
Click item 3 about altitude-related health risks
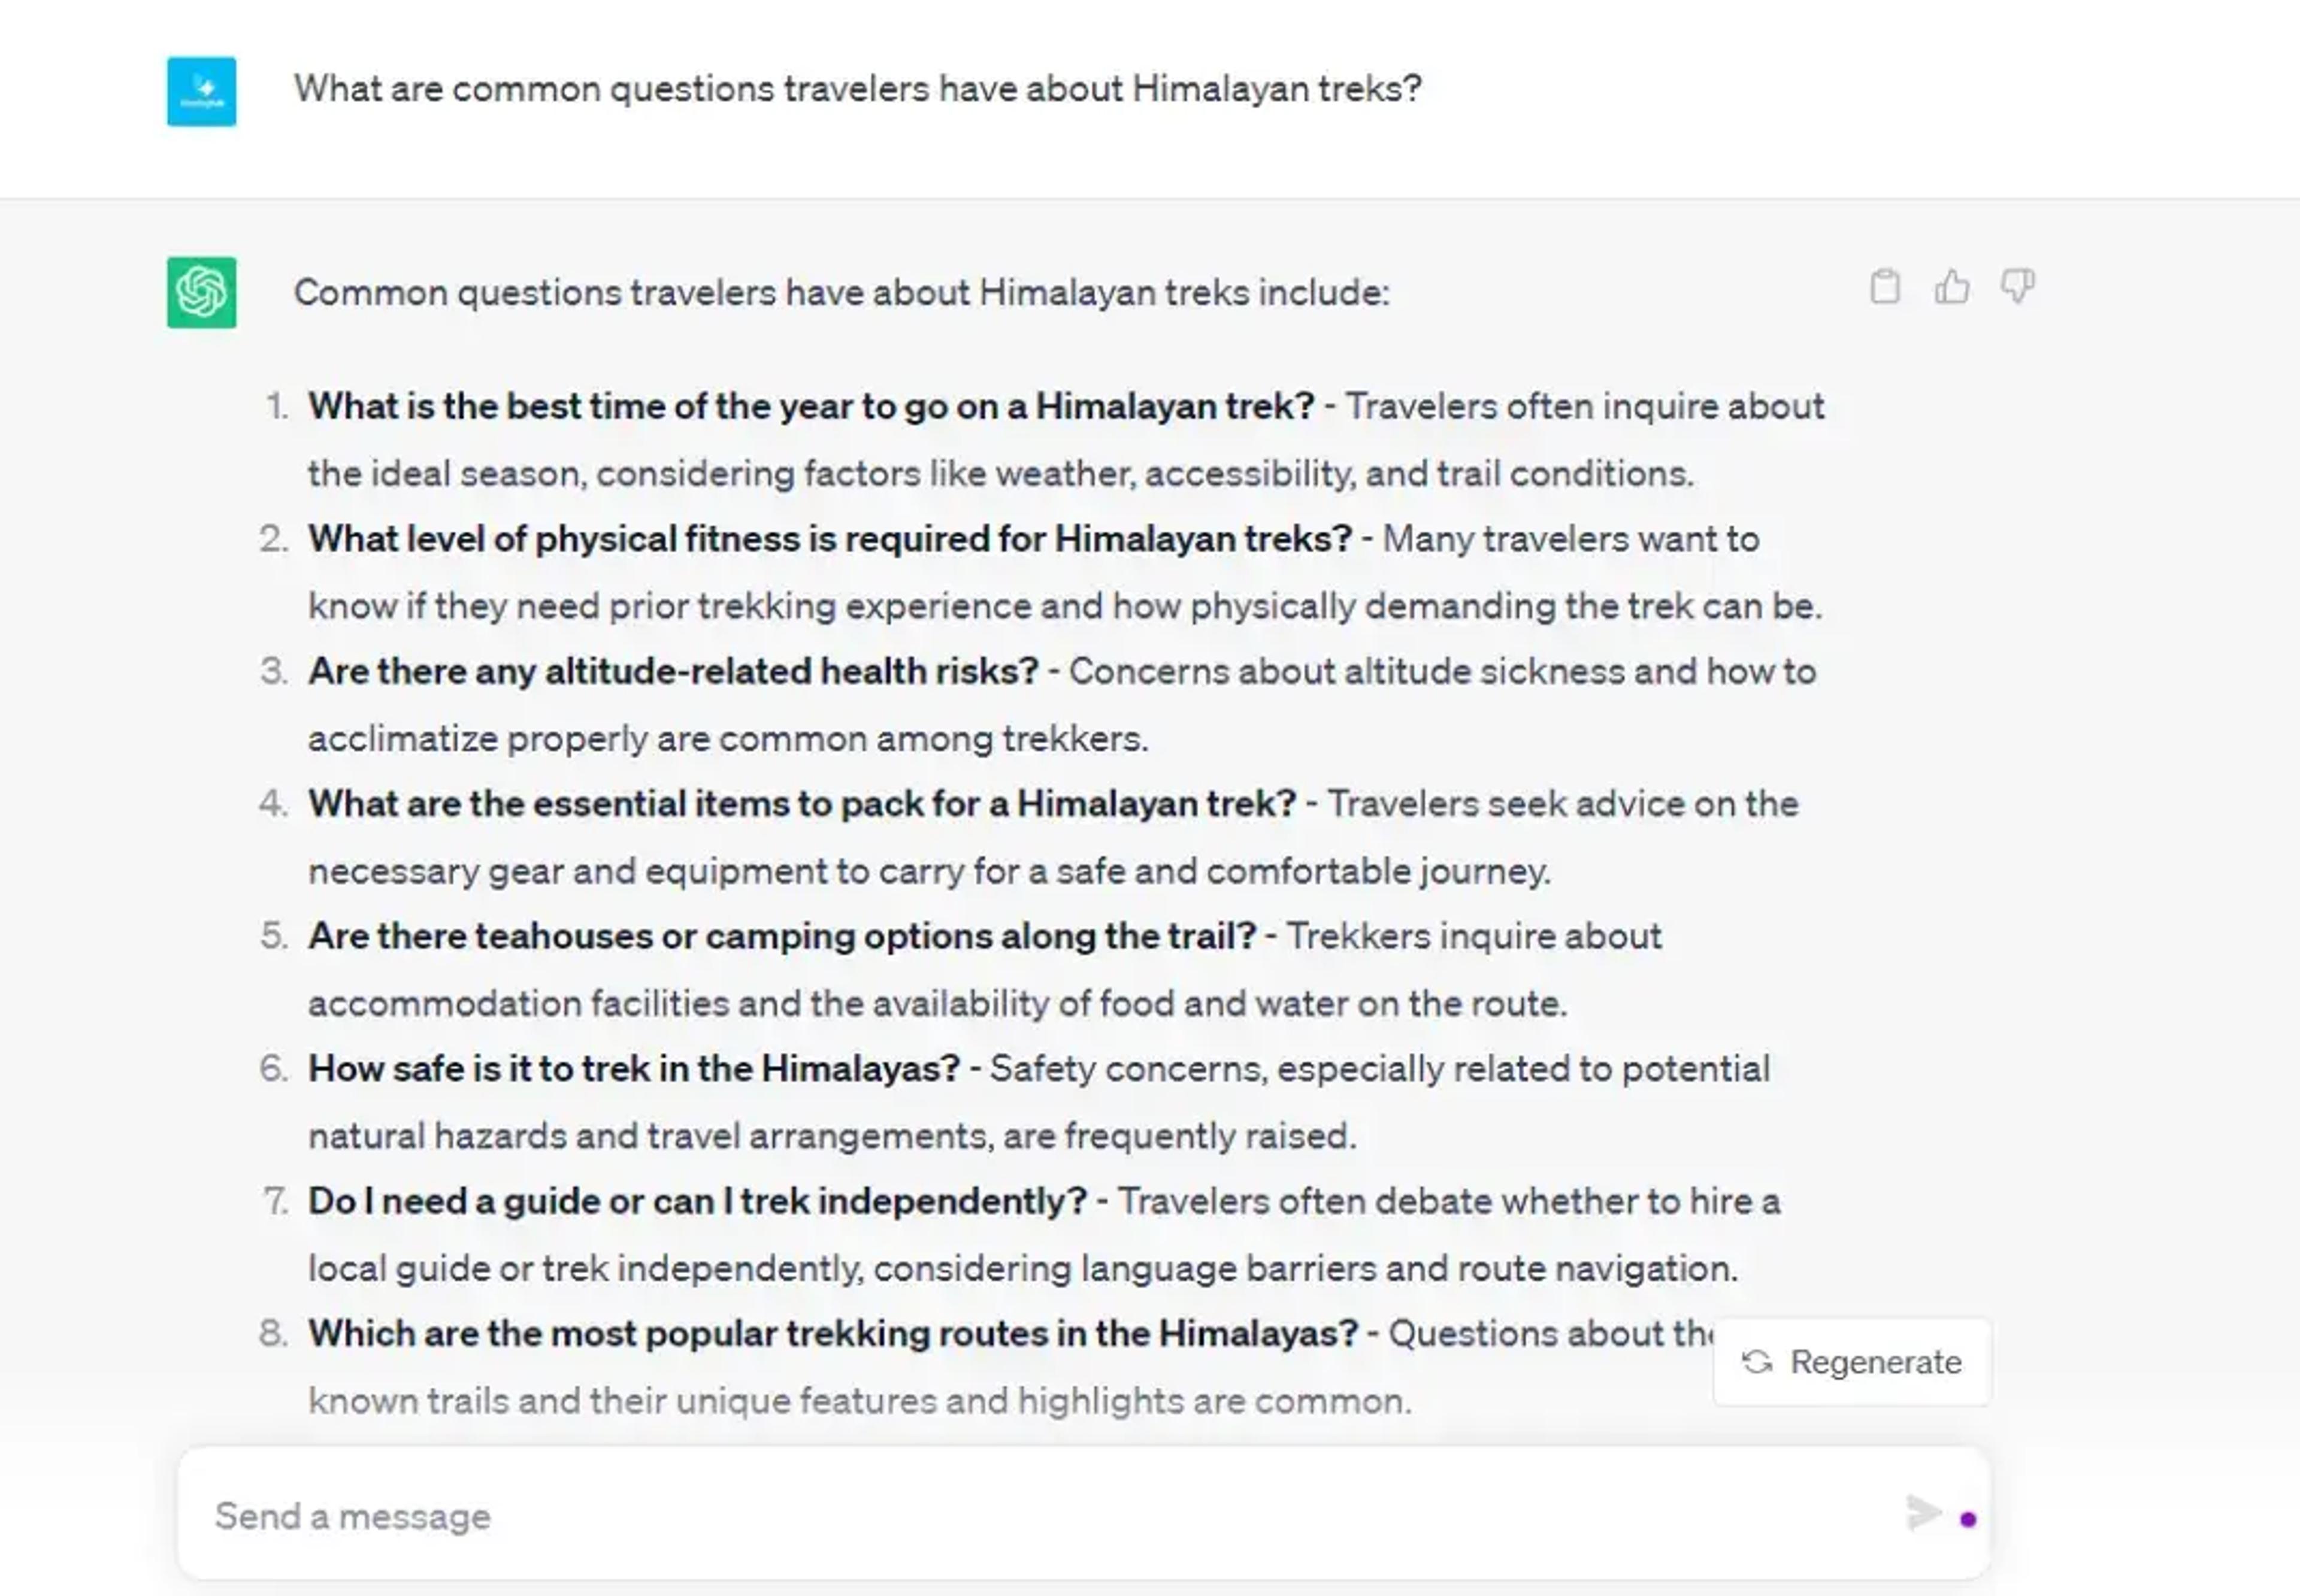(x=1062, y=705)
